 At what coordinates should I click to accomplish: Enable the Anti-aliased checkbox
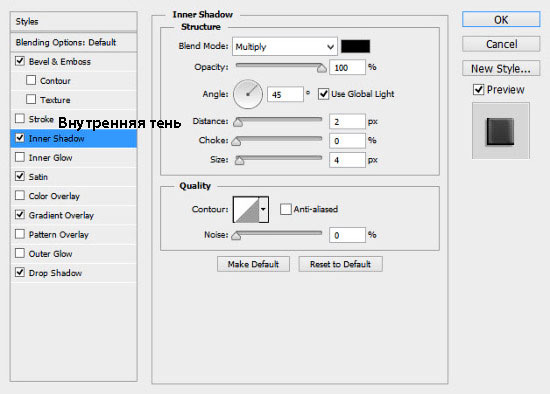tap(286, 209)
